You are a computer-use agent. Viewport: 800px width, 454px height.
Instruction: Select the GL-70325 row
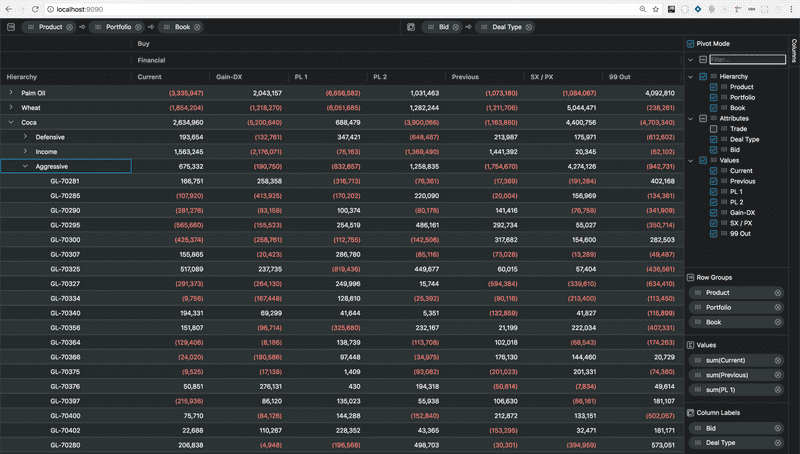pos(341,269)
